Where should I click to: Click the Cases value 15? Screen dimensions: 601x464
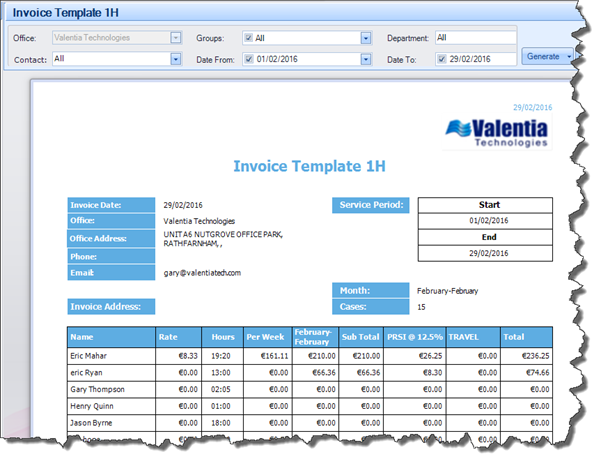(421, 307)
